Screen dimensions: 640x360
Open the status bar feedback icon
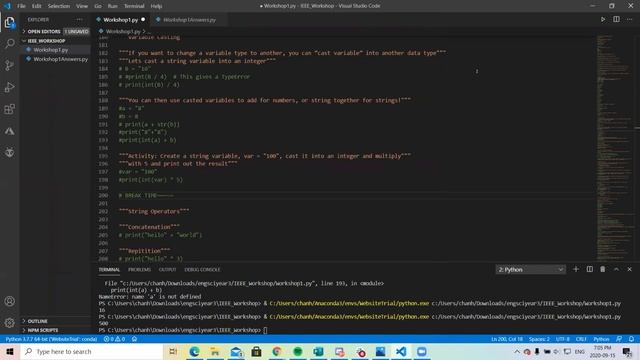[x=619, y=339]
